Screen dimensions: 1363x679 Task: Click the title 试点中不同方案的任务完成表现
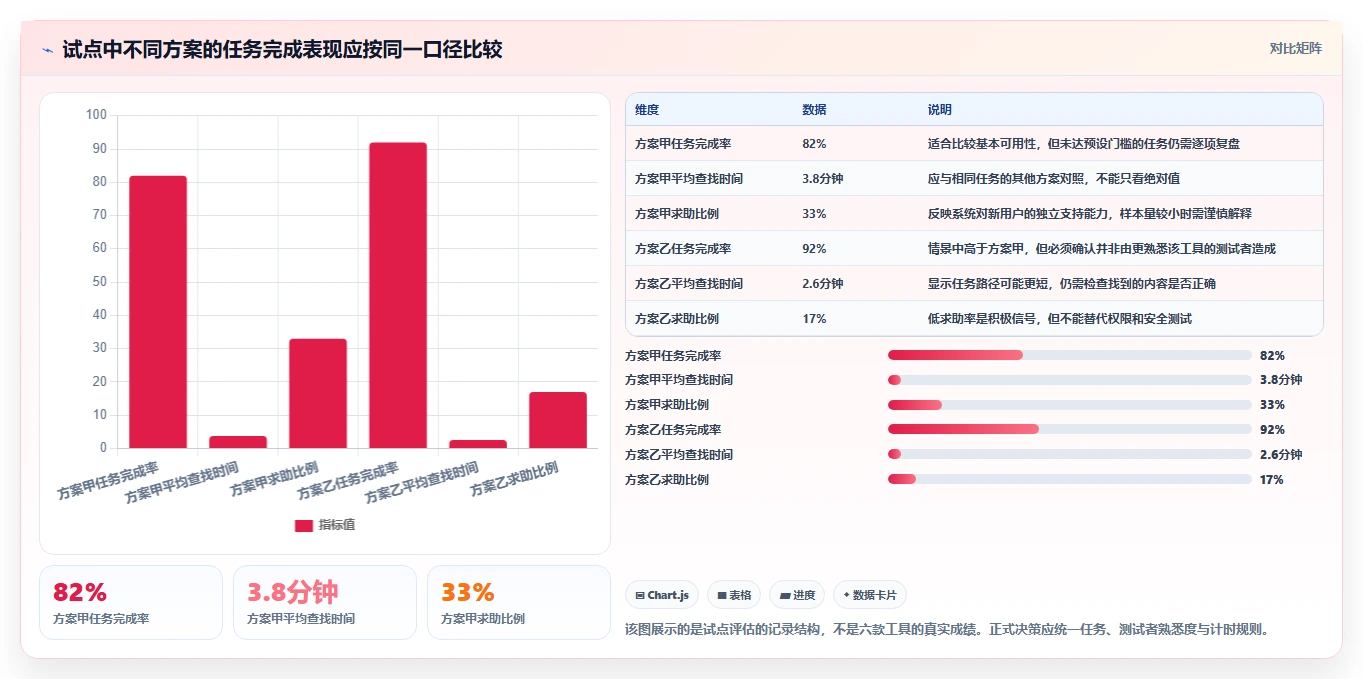[x=282, y=50]
